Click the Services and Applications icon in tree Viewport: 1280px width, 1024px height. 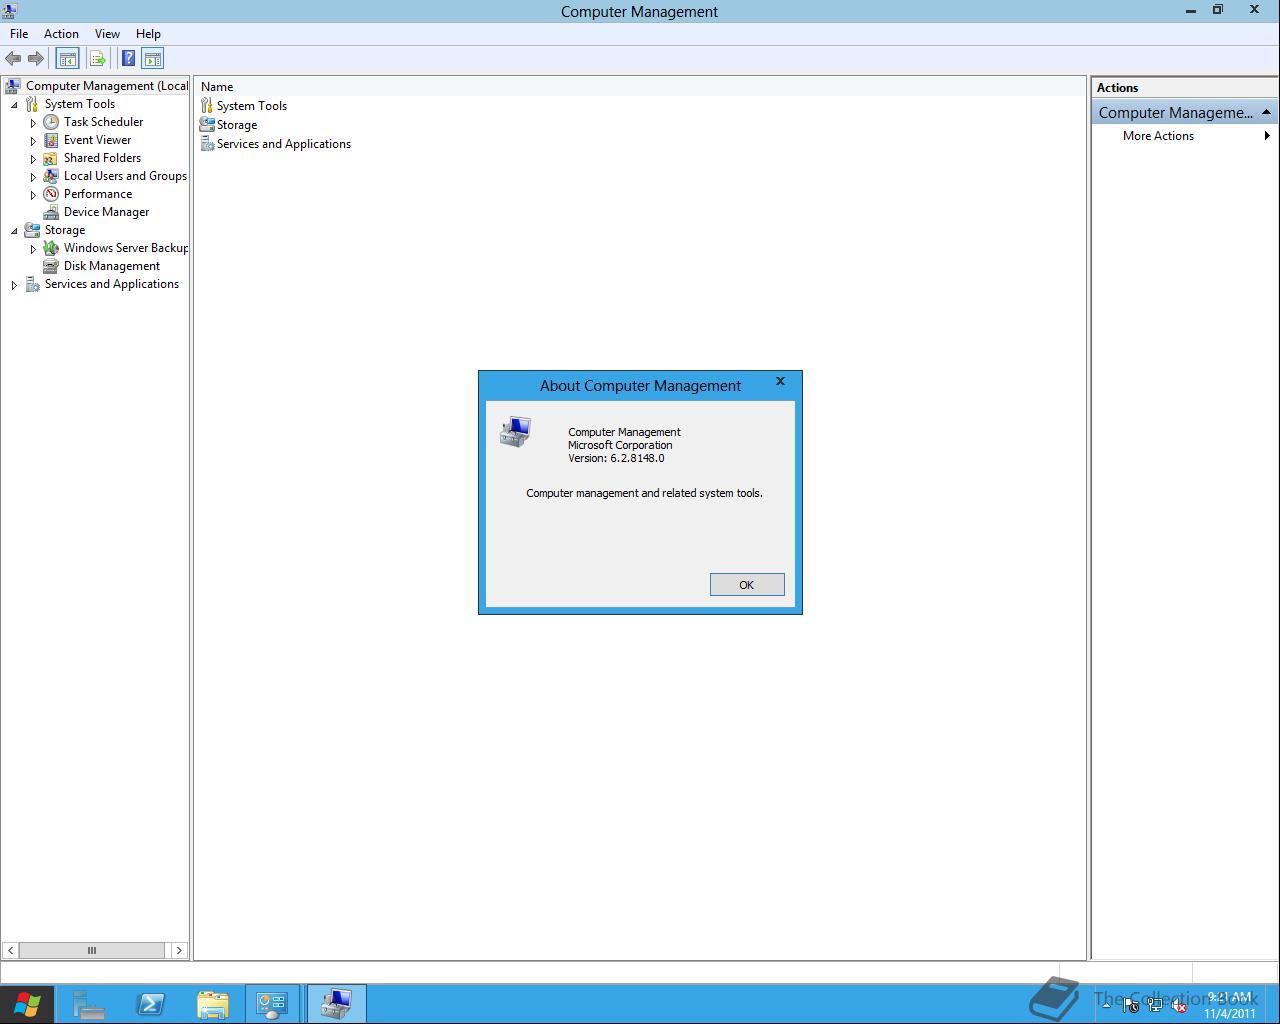(32, 284)
